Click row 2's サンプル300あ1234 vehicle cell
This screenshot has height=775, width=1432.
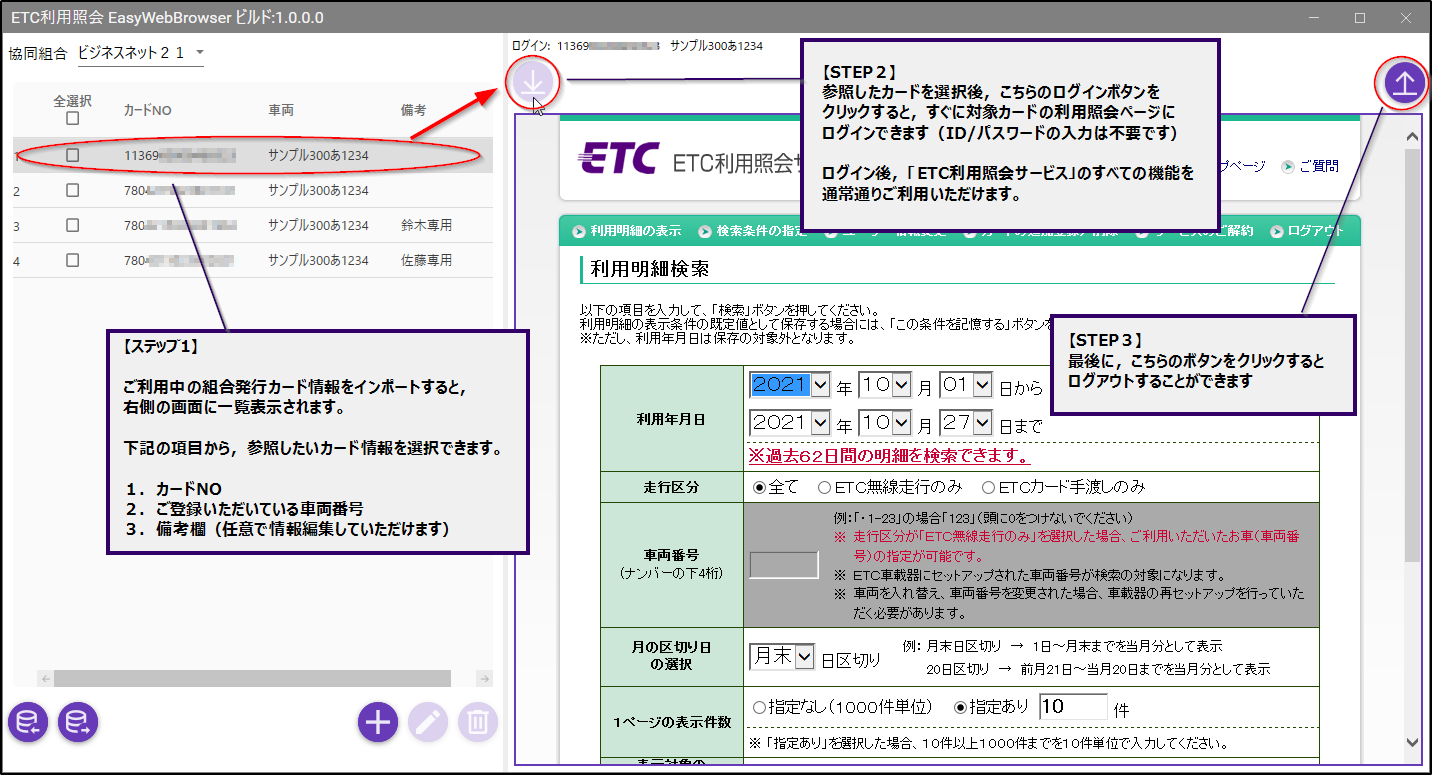tap(318, 190)
